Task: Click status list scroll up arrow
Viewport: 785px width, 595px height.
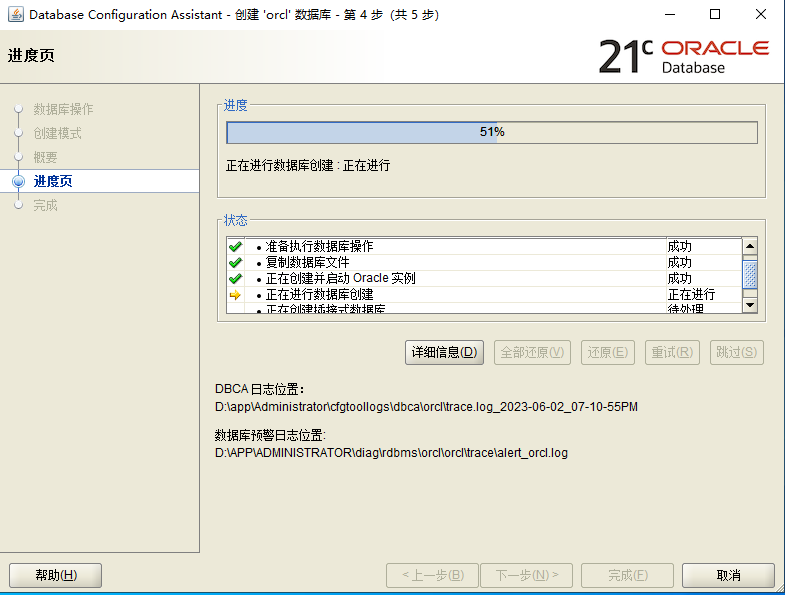Action: click(x=750, y=246)
